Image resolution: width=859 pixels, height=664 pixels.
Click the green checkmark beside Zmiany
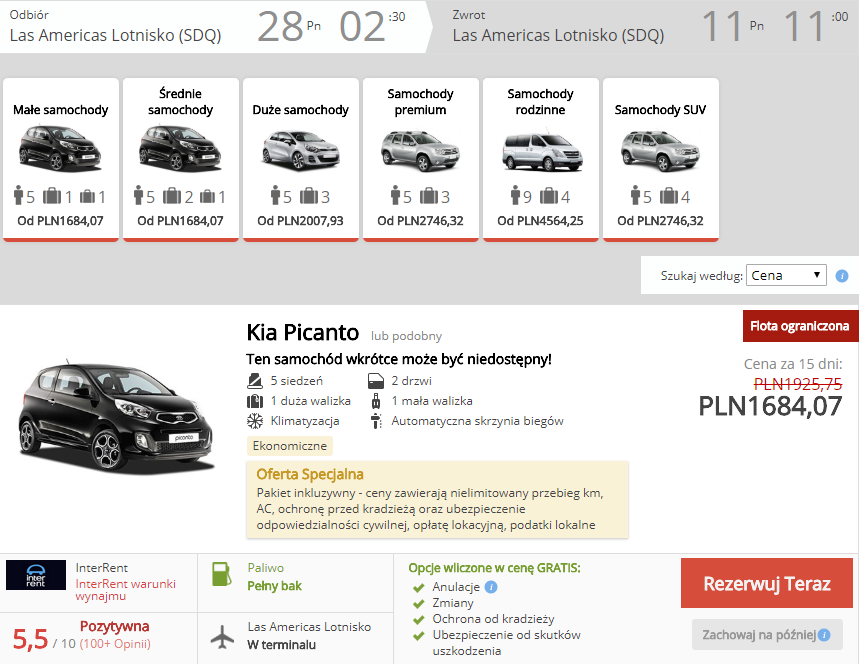click(x=419, y=604)
